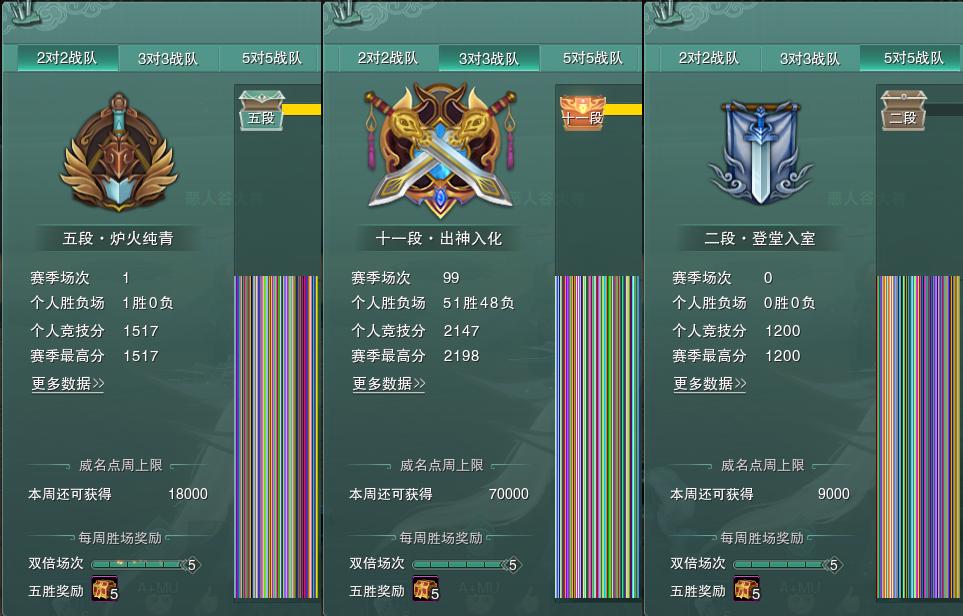
Task: Click the 二段 treasure chest icon
Action: click(903, 110)
